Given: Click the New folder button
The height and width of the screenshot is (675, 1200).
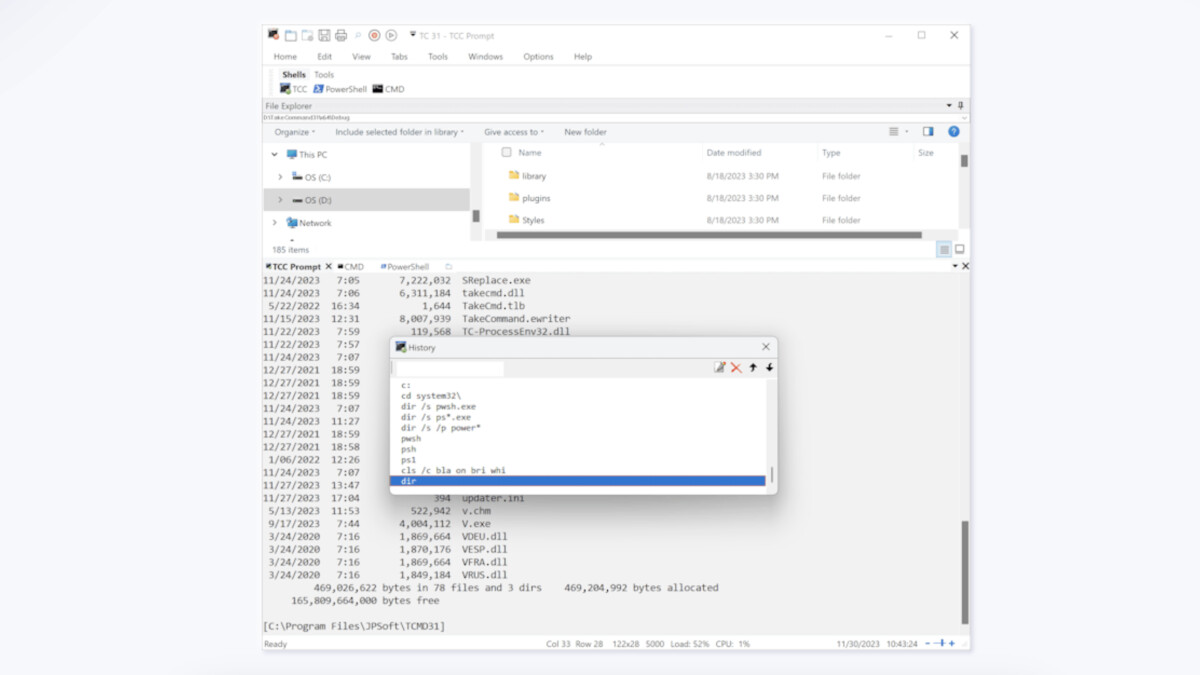Looking at the screenshot, I should click(585, 132).
